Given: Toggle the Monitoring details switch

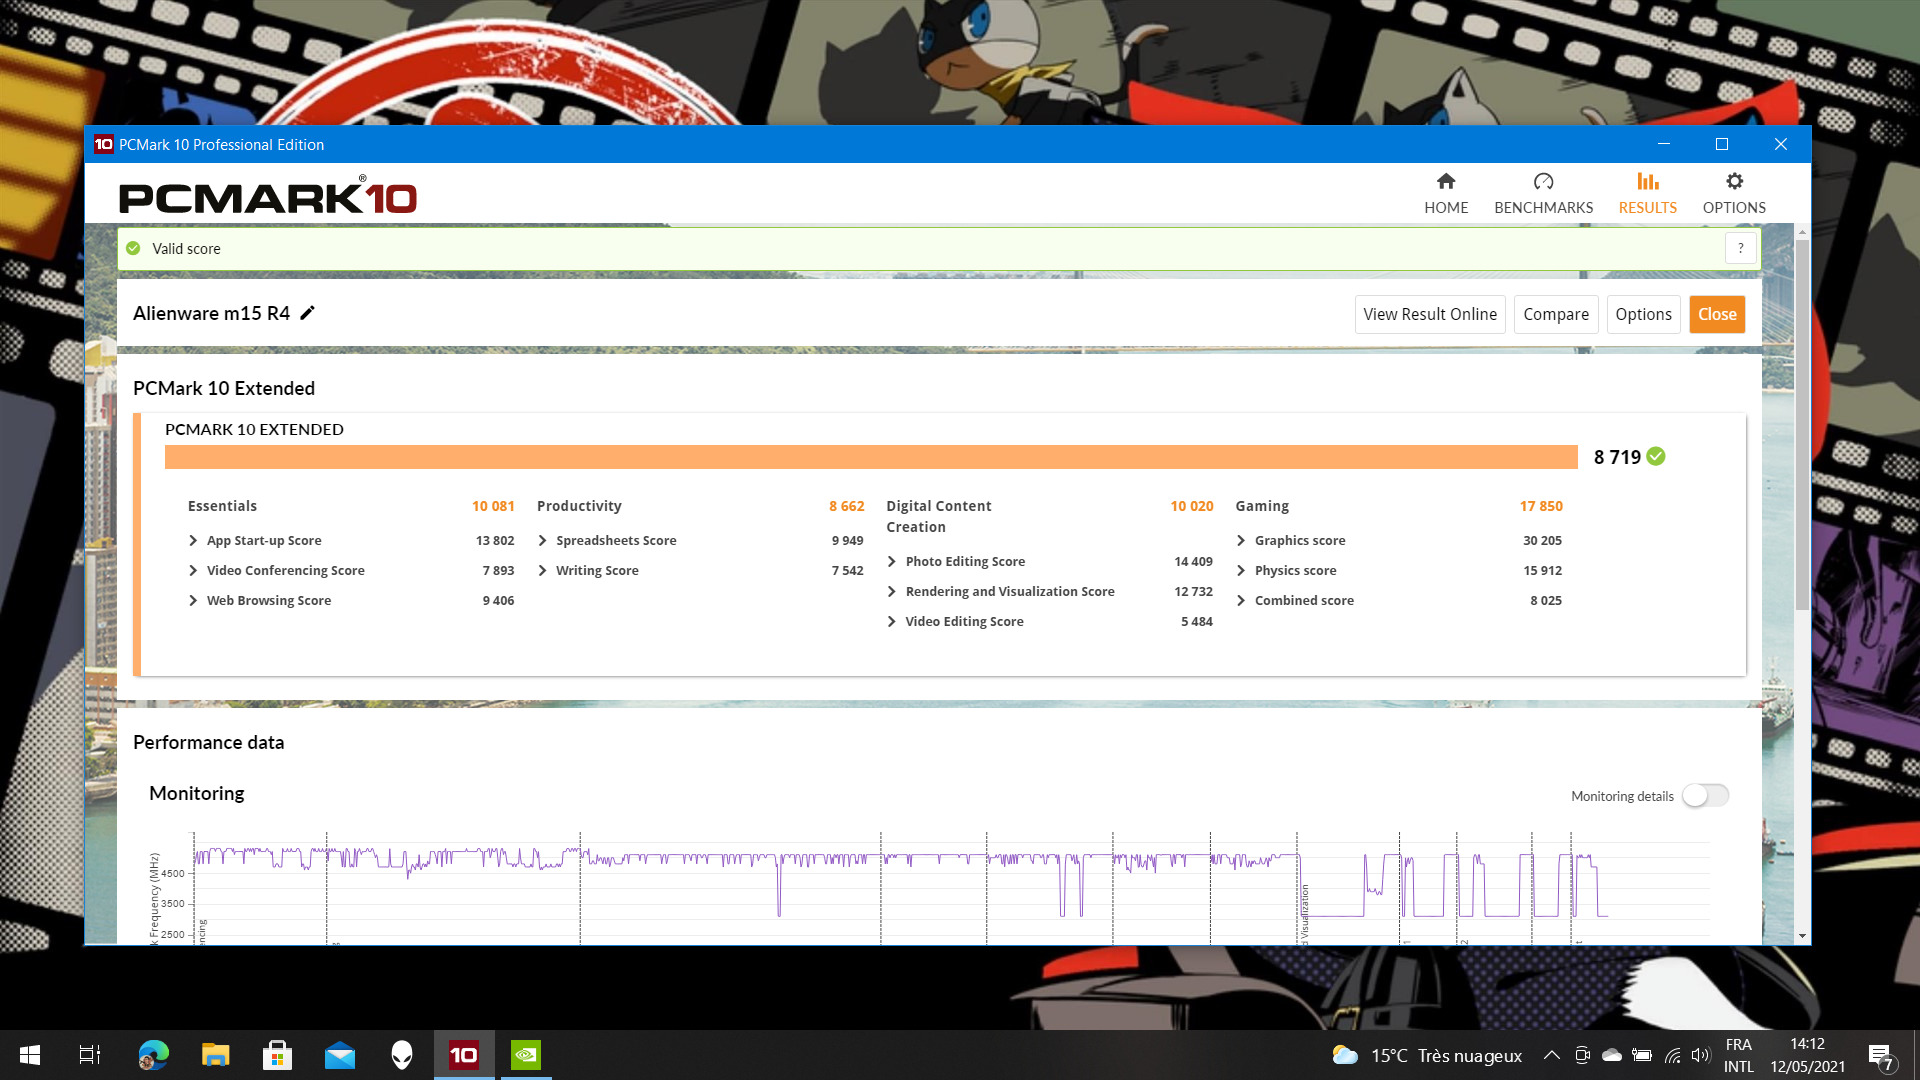Looking at the screenshot, I should pyautogui.click(x=1706, y=795).
